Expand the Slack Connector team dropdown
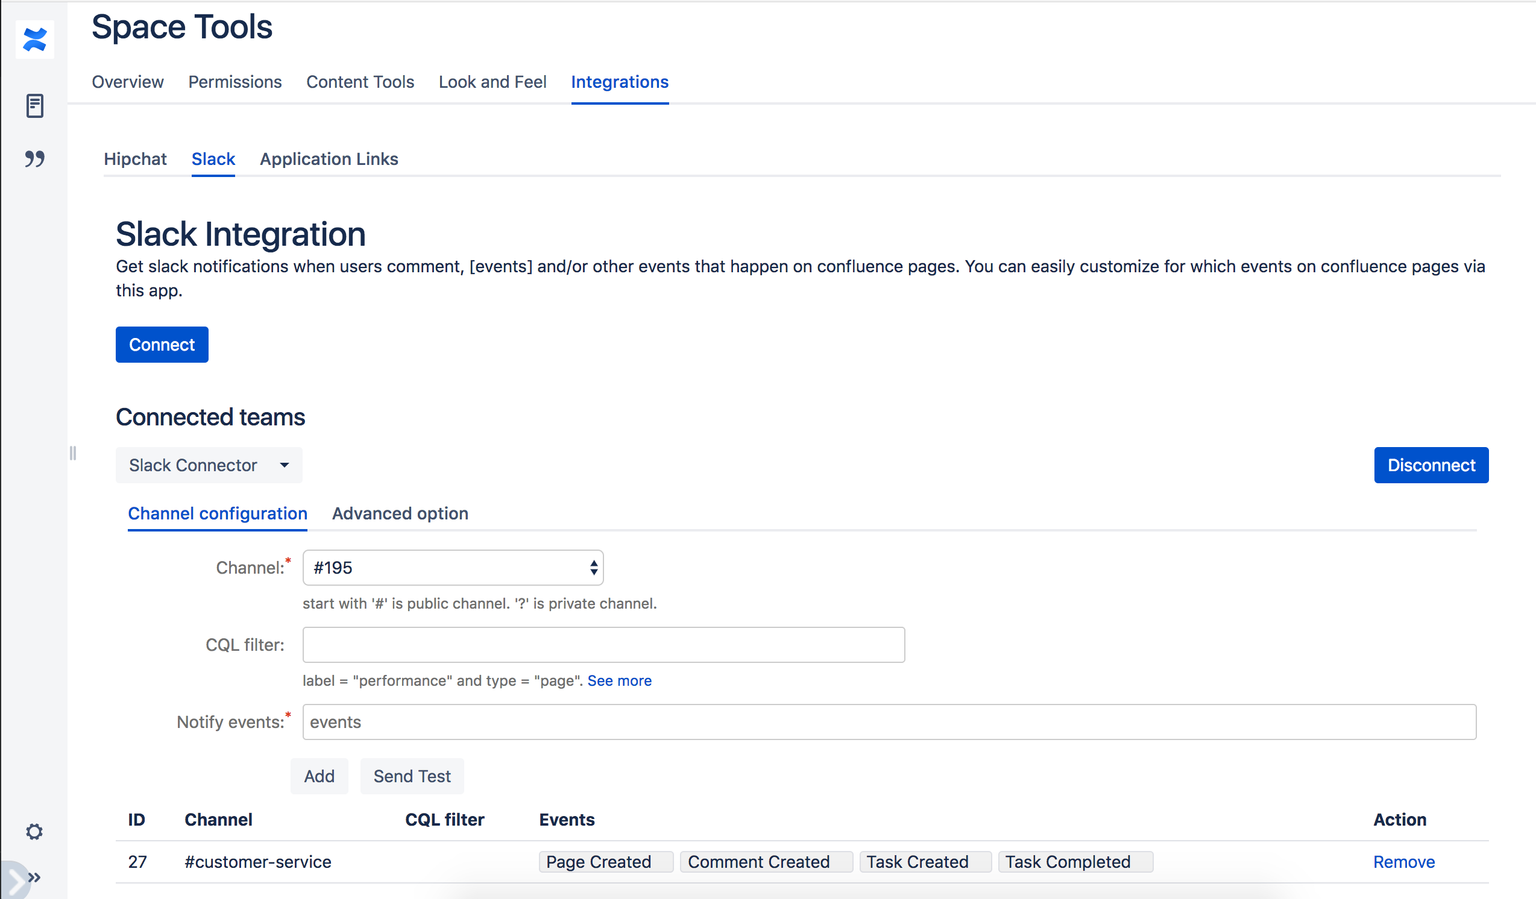The image size is (1536, 899). tap(209, 465)
